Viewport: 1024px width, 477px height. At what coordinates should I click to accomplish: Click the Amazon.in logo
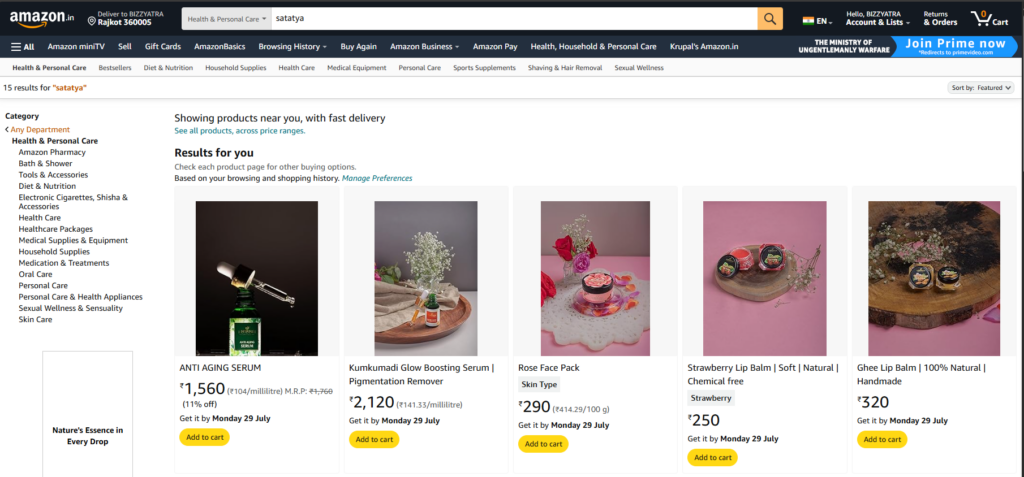tap(42, 19)
